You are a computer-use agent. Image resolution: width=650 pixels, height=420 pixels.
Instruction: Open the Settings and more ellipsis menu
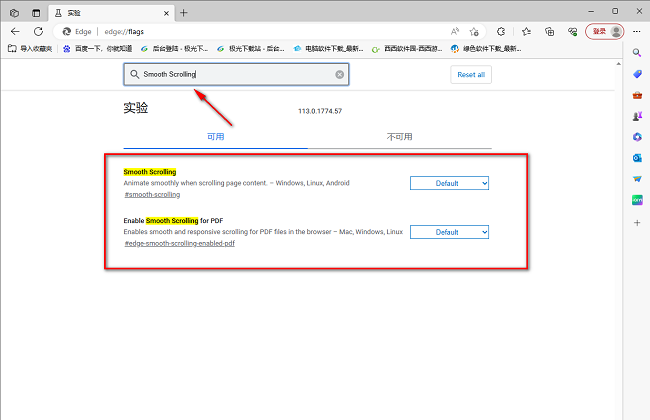pos(637,32)
